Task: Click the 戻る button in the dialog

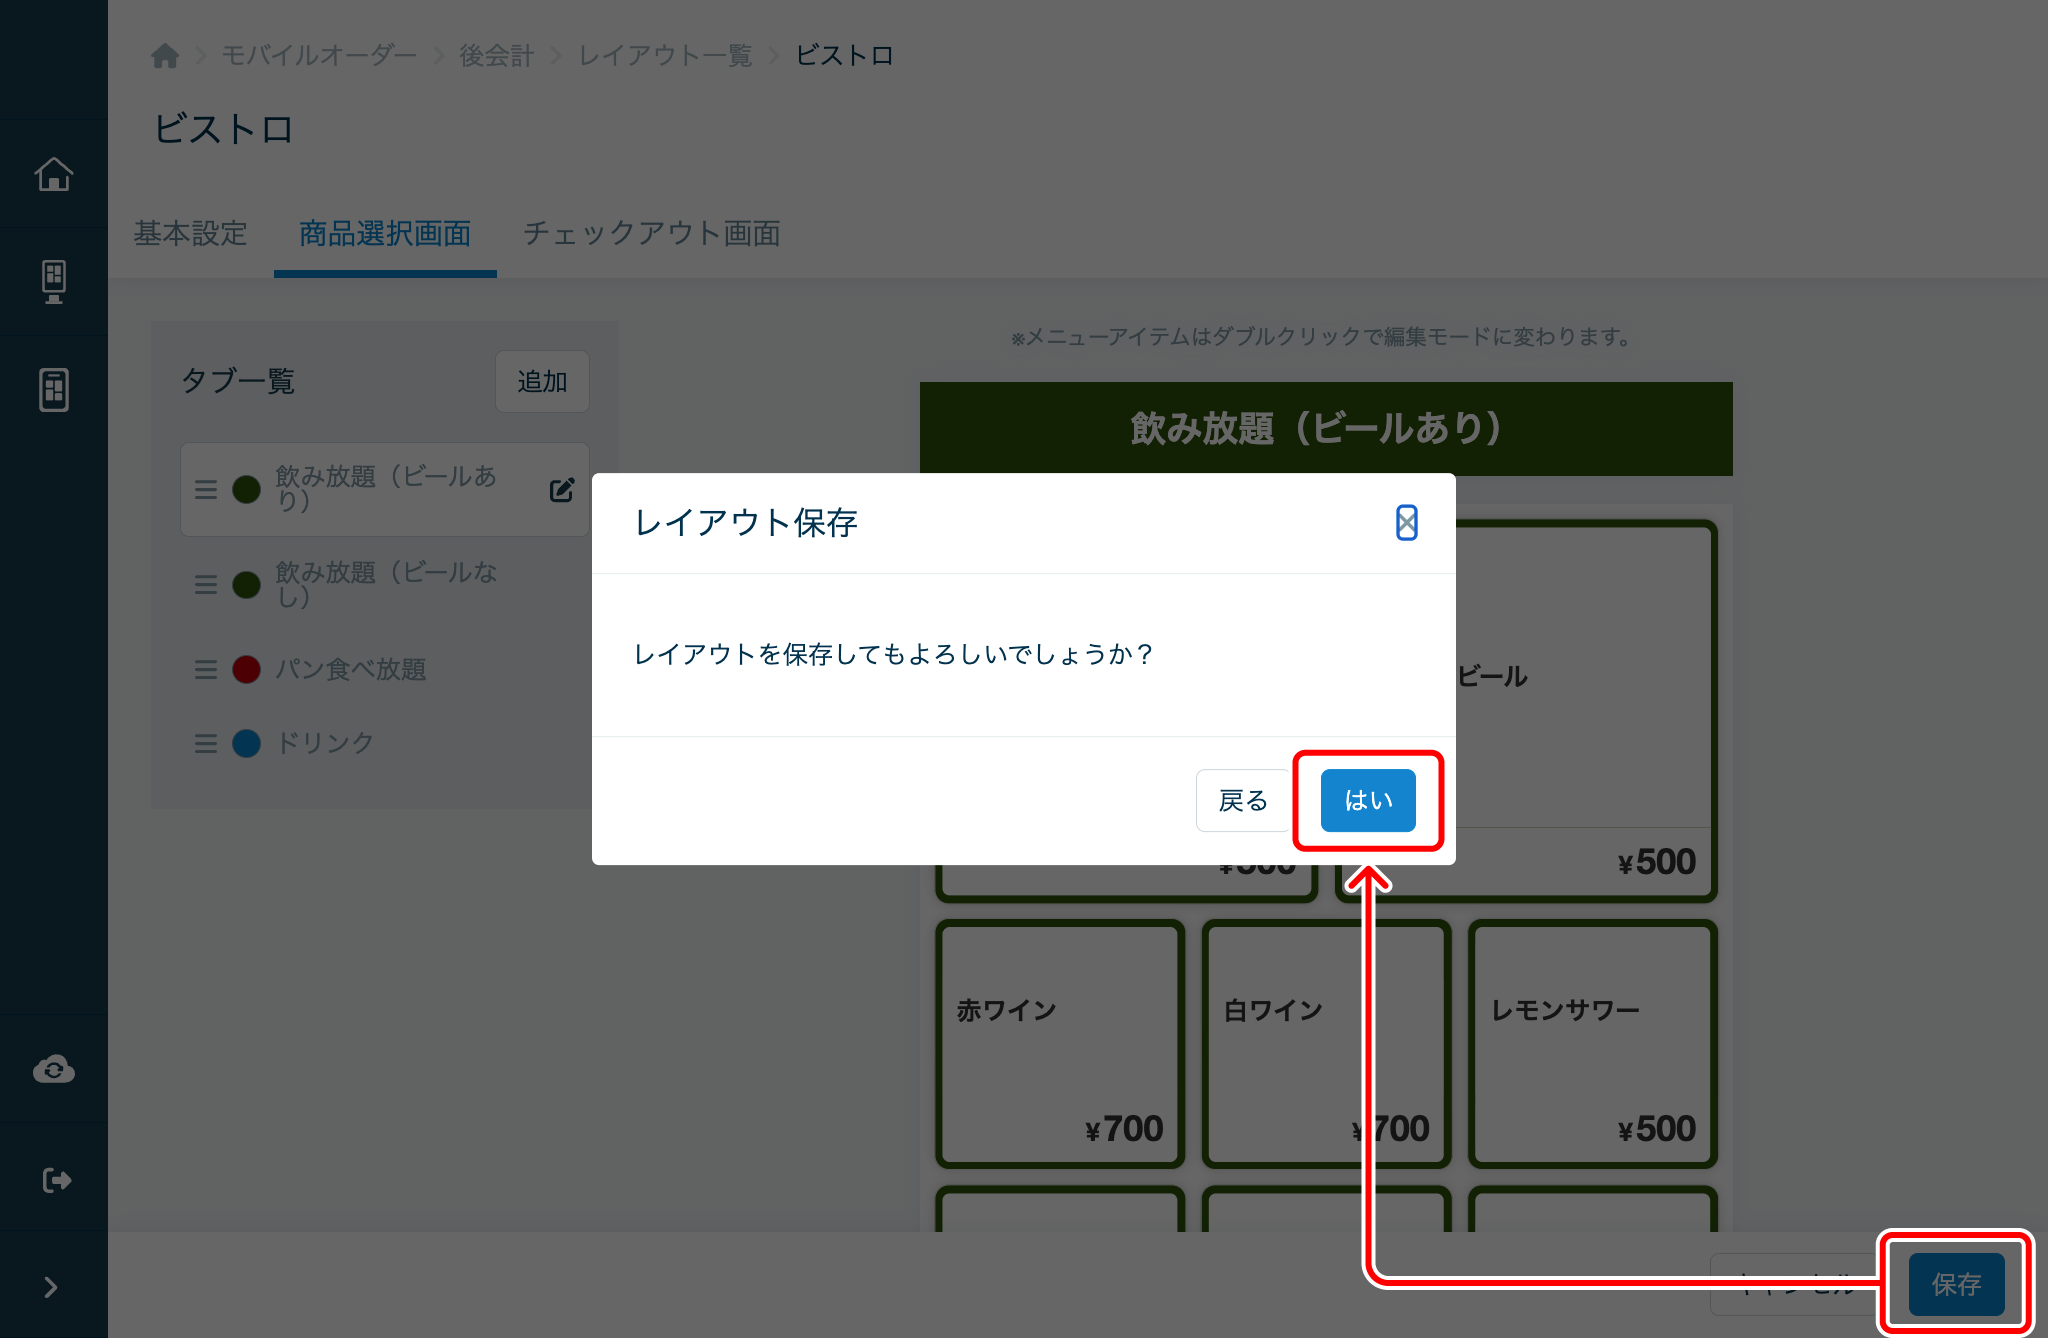Action: point(1241,800)
